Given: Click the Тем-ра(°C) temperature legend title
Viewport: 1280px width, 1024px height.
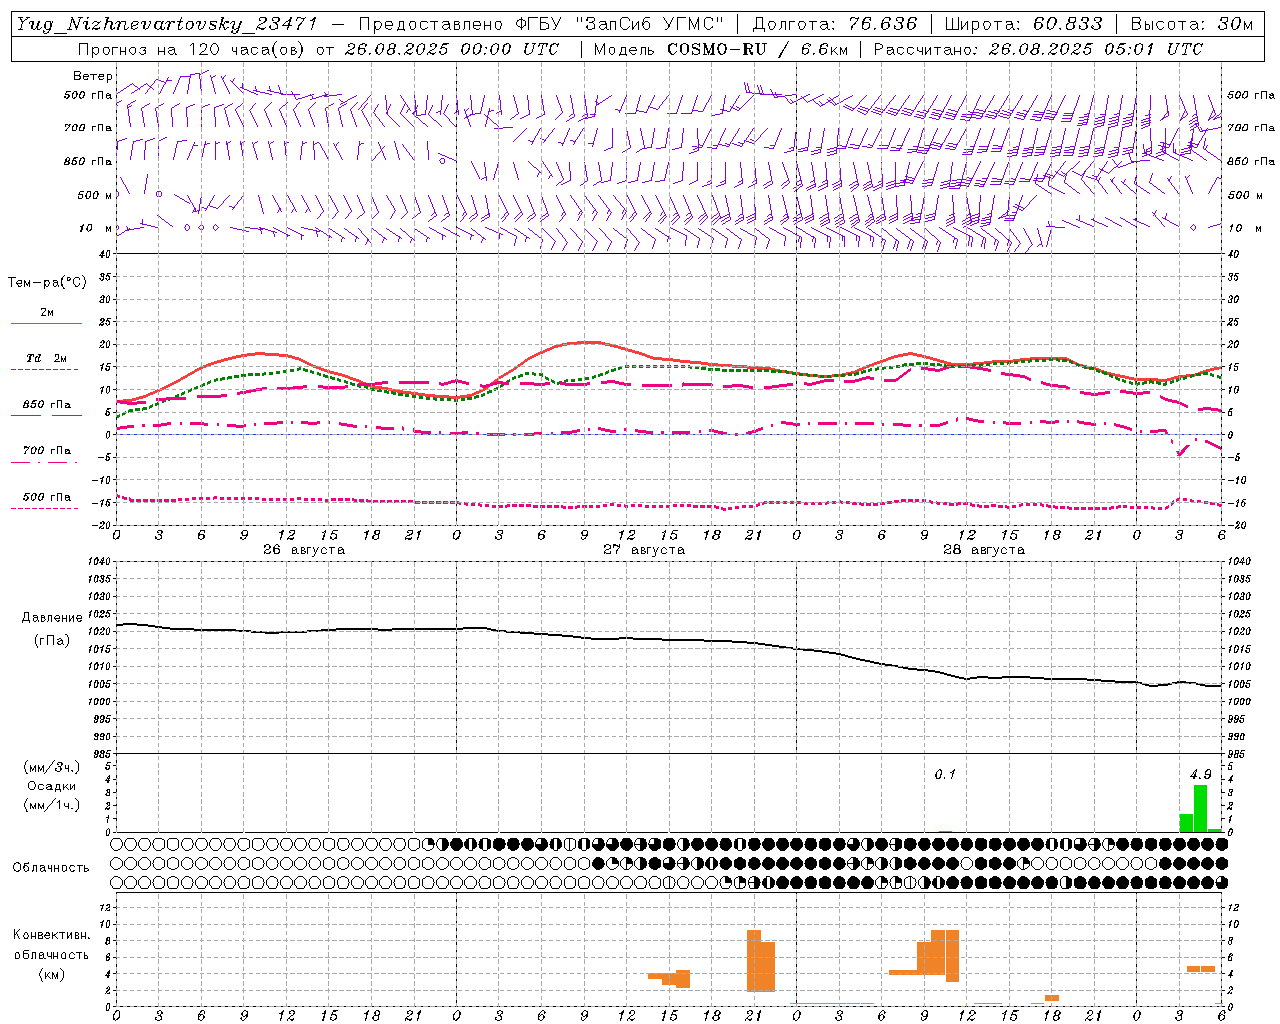Looking at the screenshot, I should tap(47, 283).
